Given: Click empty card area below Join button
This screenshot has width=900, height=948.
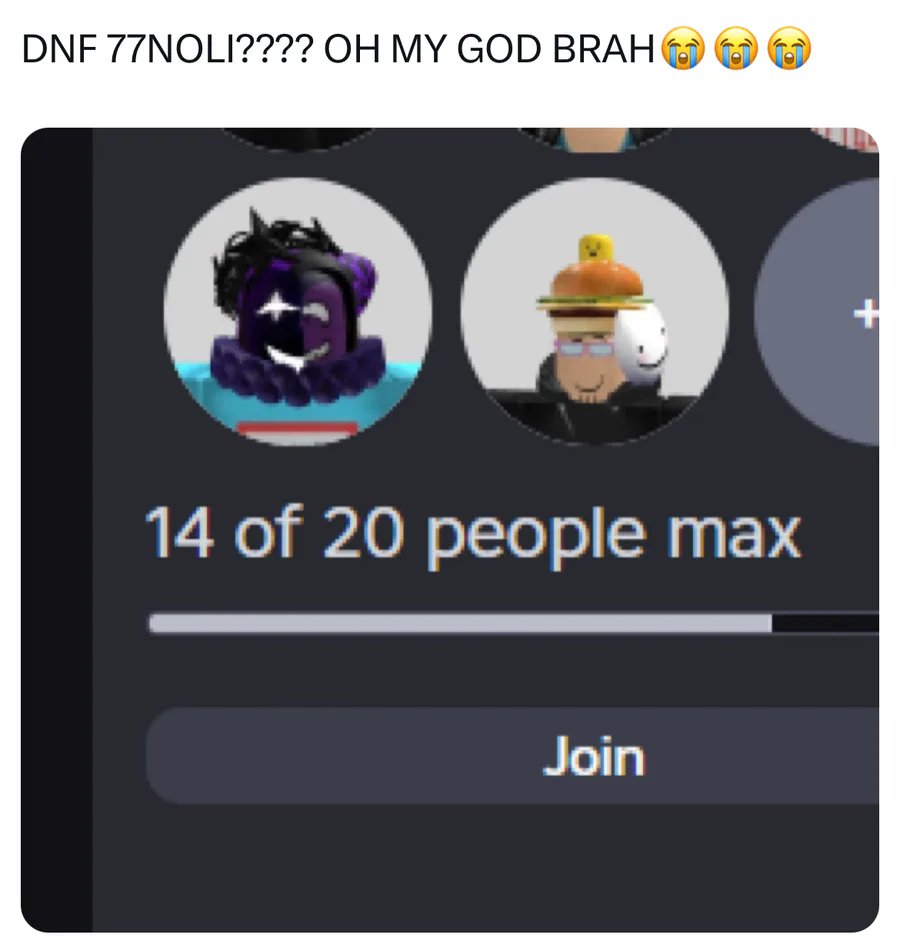Looking at the screenshot, I should (486, 868).
